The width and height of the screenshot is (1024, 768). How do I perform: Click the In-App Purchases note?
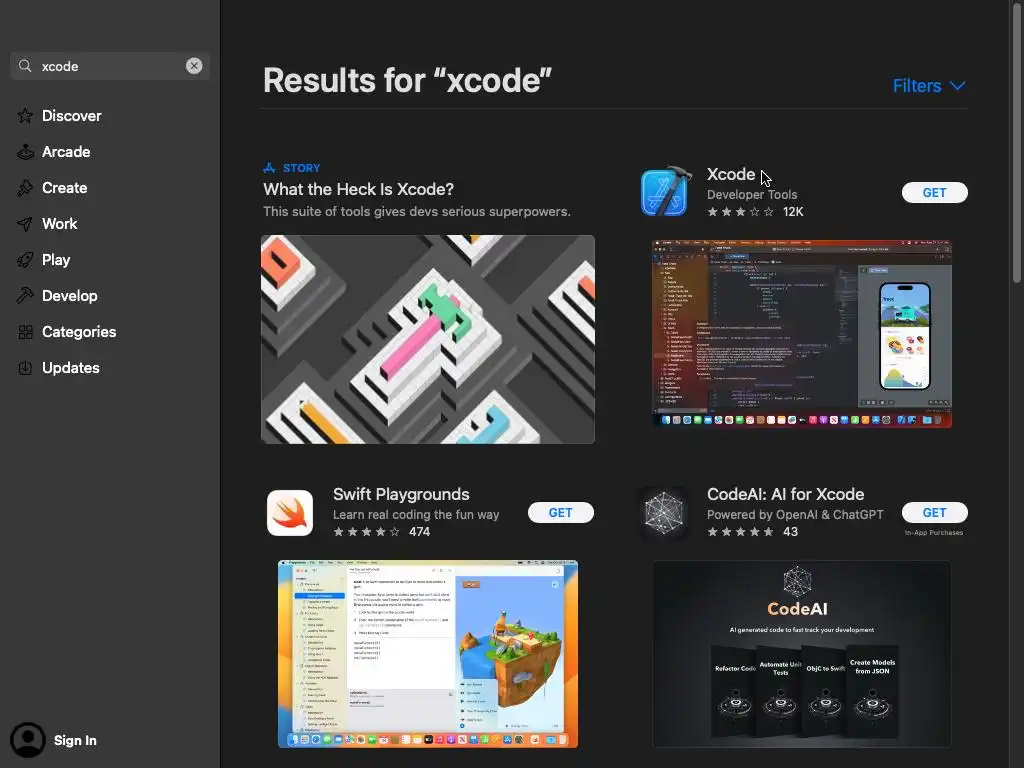click(934, 533)
